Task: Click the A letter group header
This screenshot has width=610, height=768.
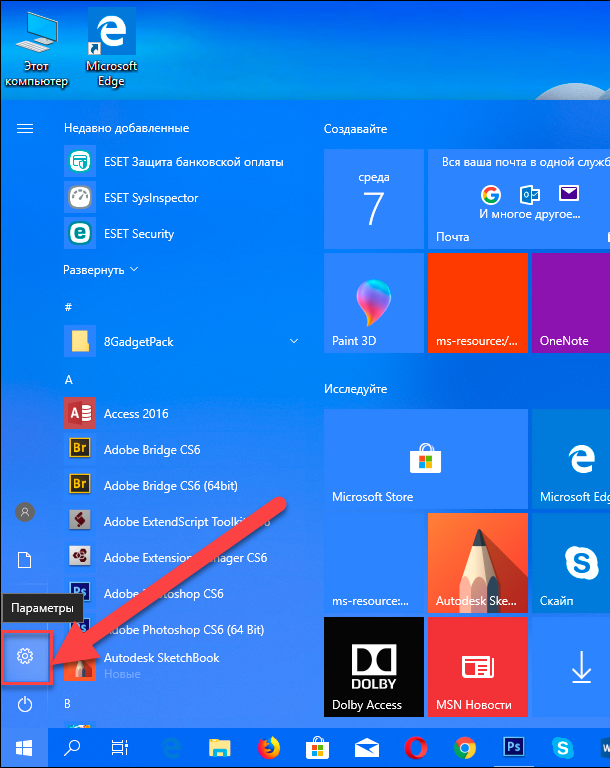Action: tap(69, 380)
